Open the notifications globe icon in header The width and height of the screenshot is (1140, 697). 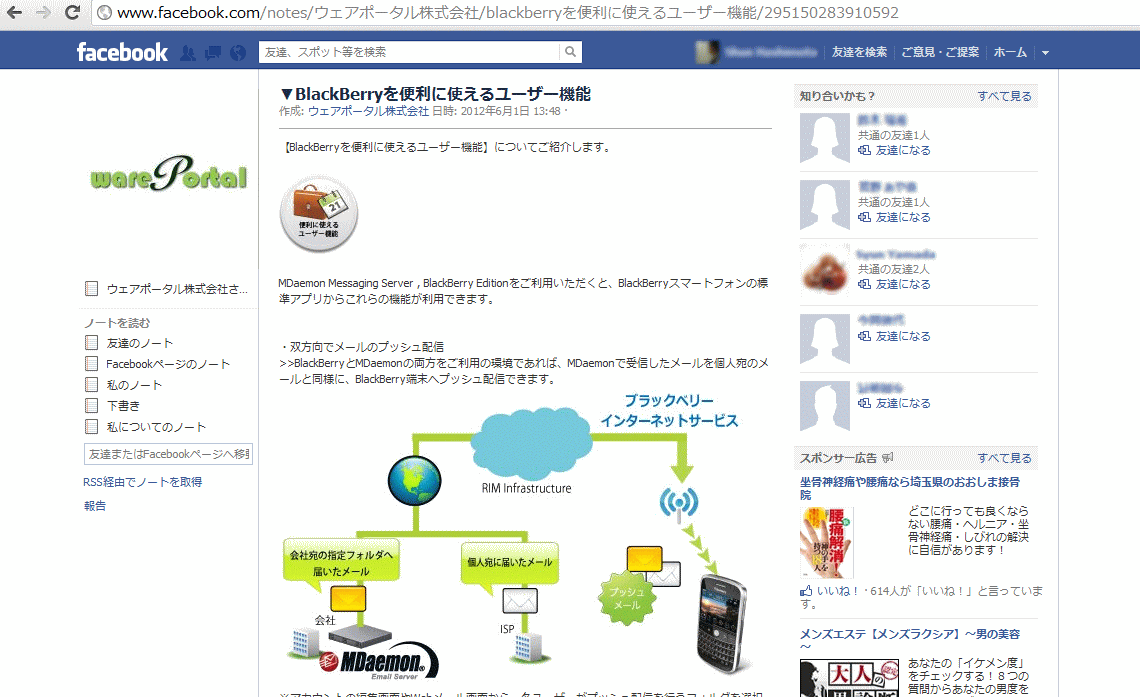[238, 52]
